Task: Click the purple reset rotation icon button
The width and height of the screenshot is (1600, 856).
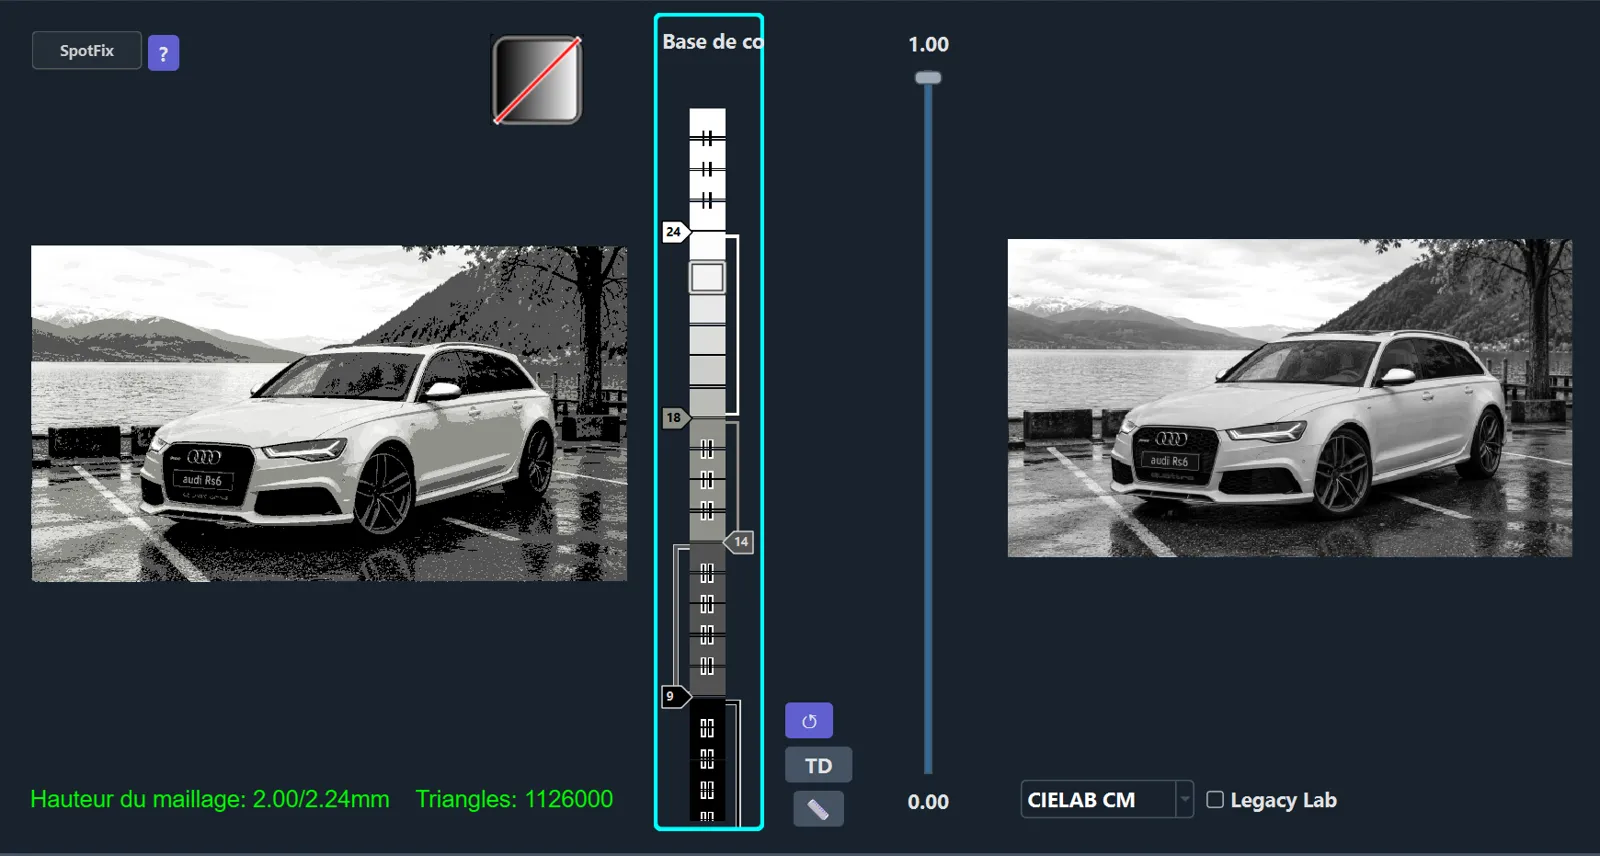Action: pos(809,721)
